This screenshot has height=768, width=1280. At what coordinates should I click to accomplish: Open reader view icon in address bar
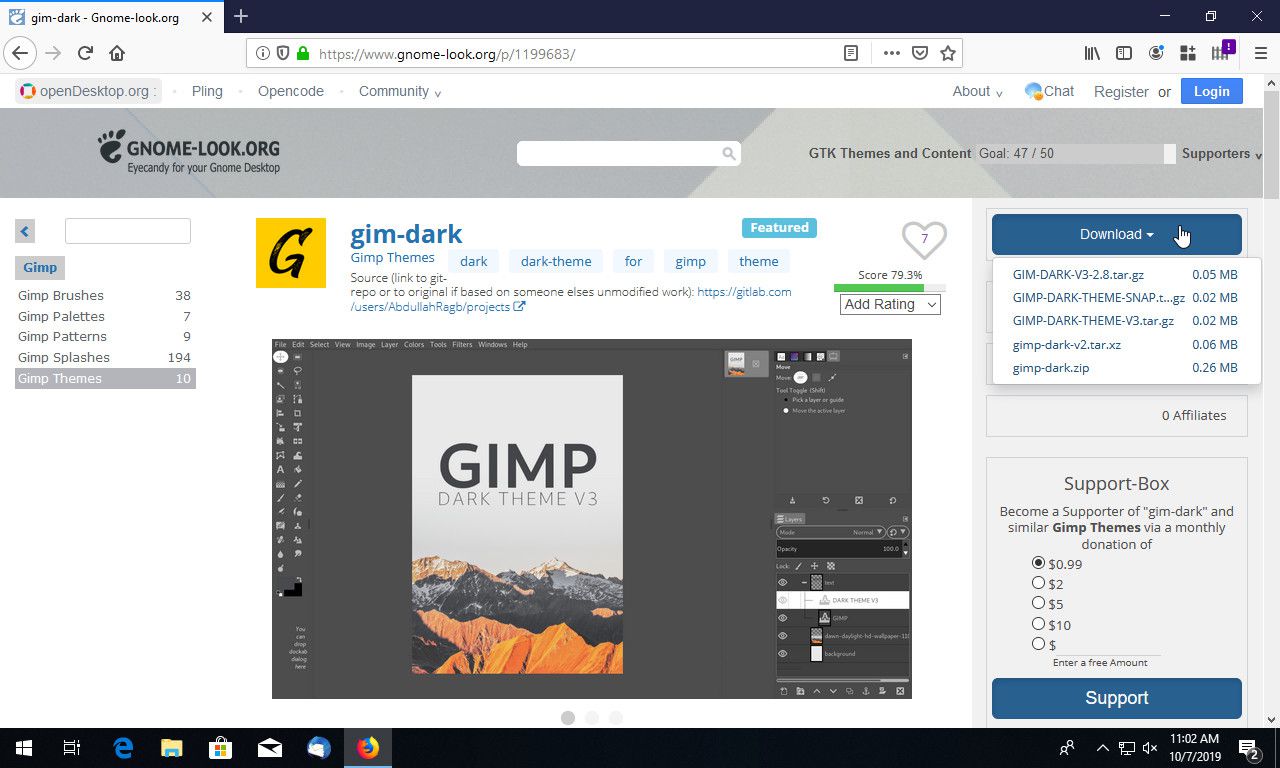[x=851, y=54]
